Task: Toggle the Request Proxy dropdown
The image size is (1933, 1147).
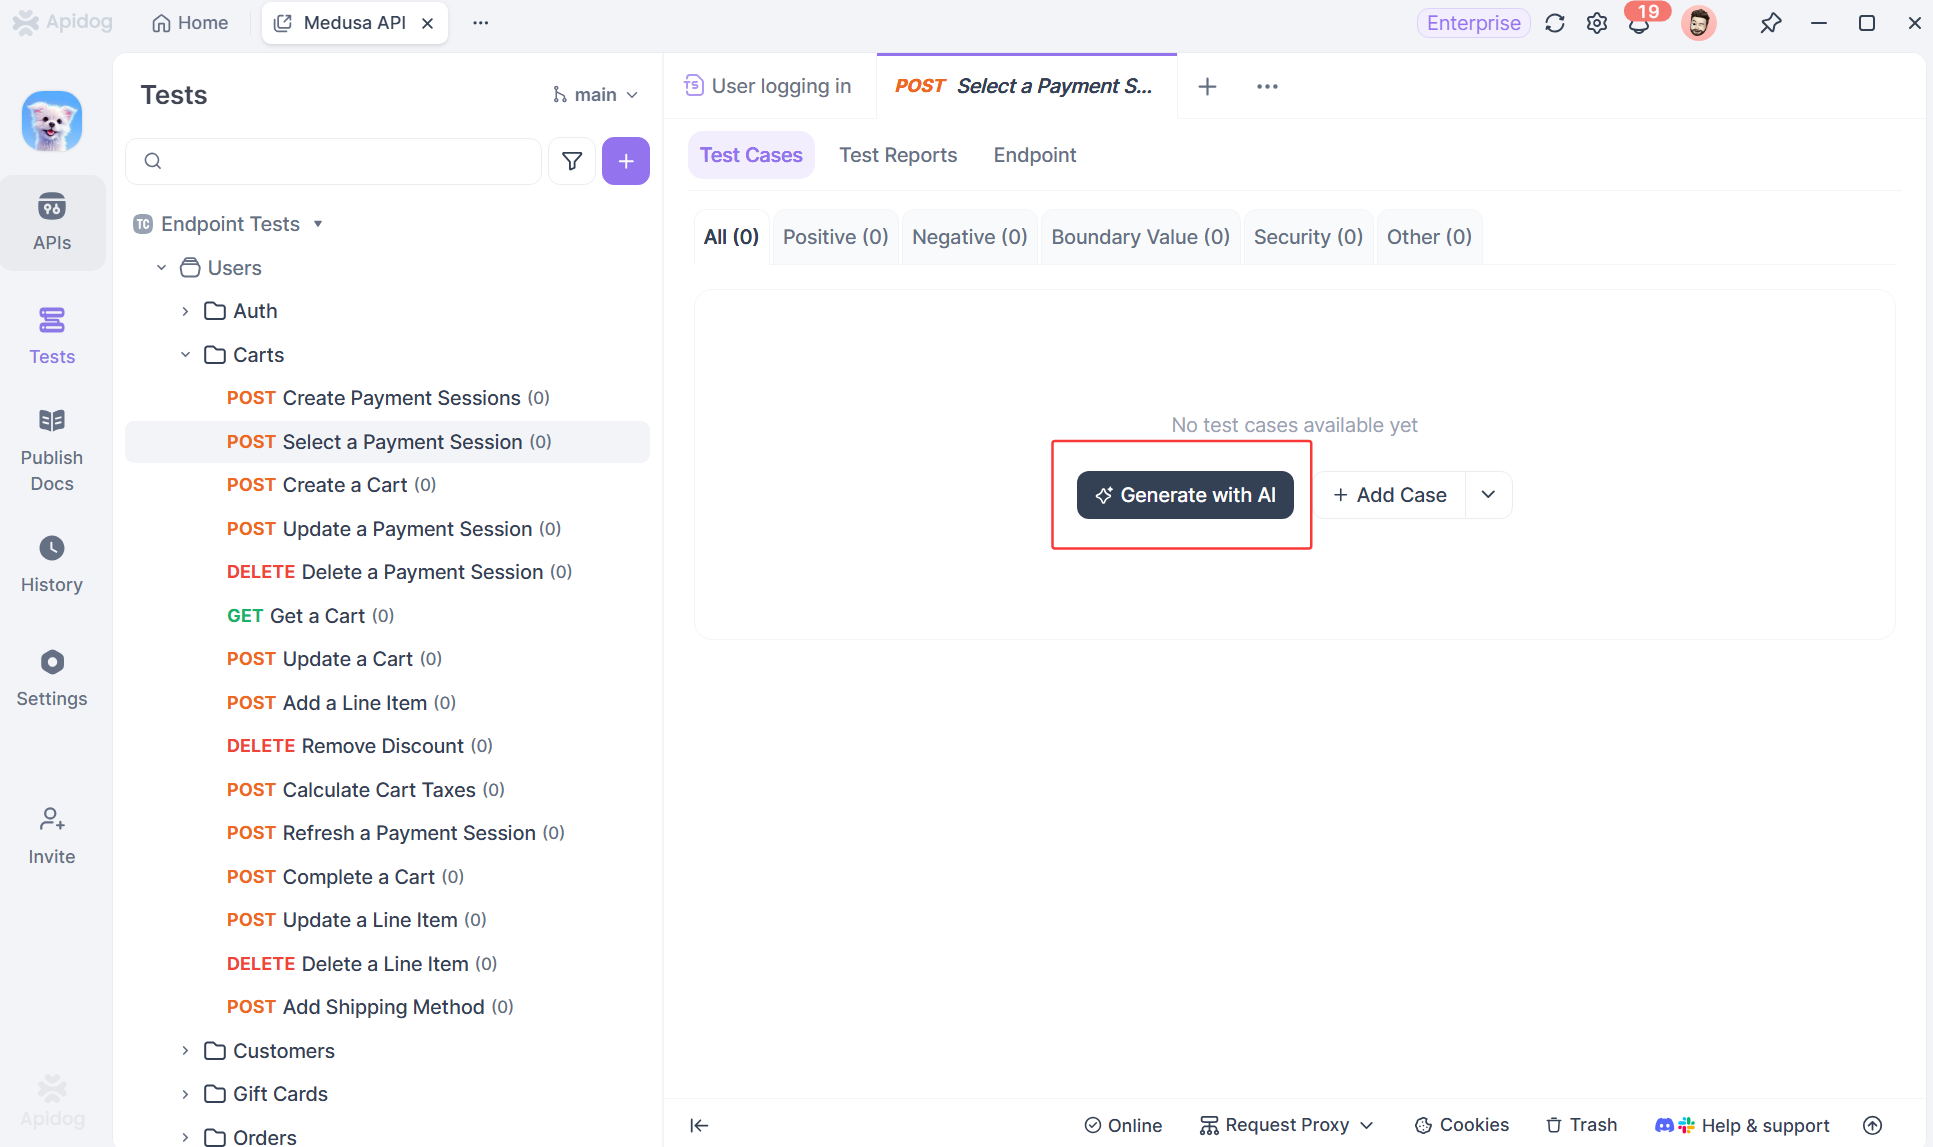Action: coord(1286,1124)
